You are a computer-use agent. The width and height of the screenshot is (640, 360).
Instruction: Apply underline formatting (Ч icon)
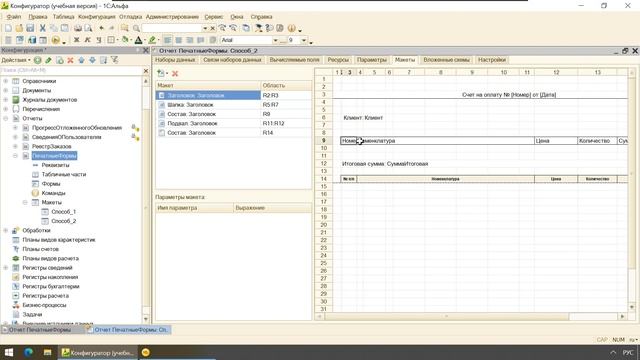[98, 40]
